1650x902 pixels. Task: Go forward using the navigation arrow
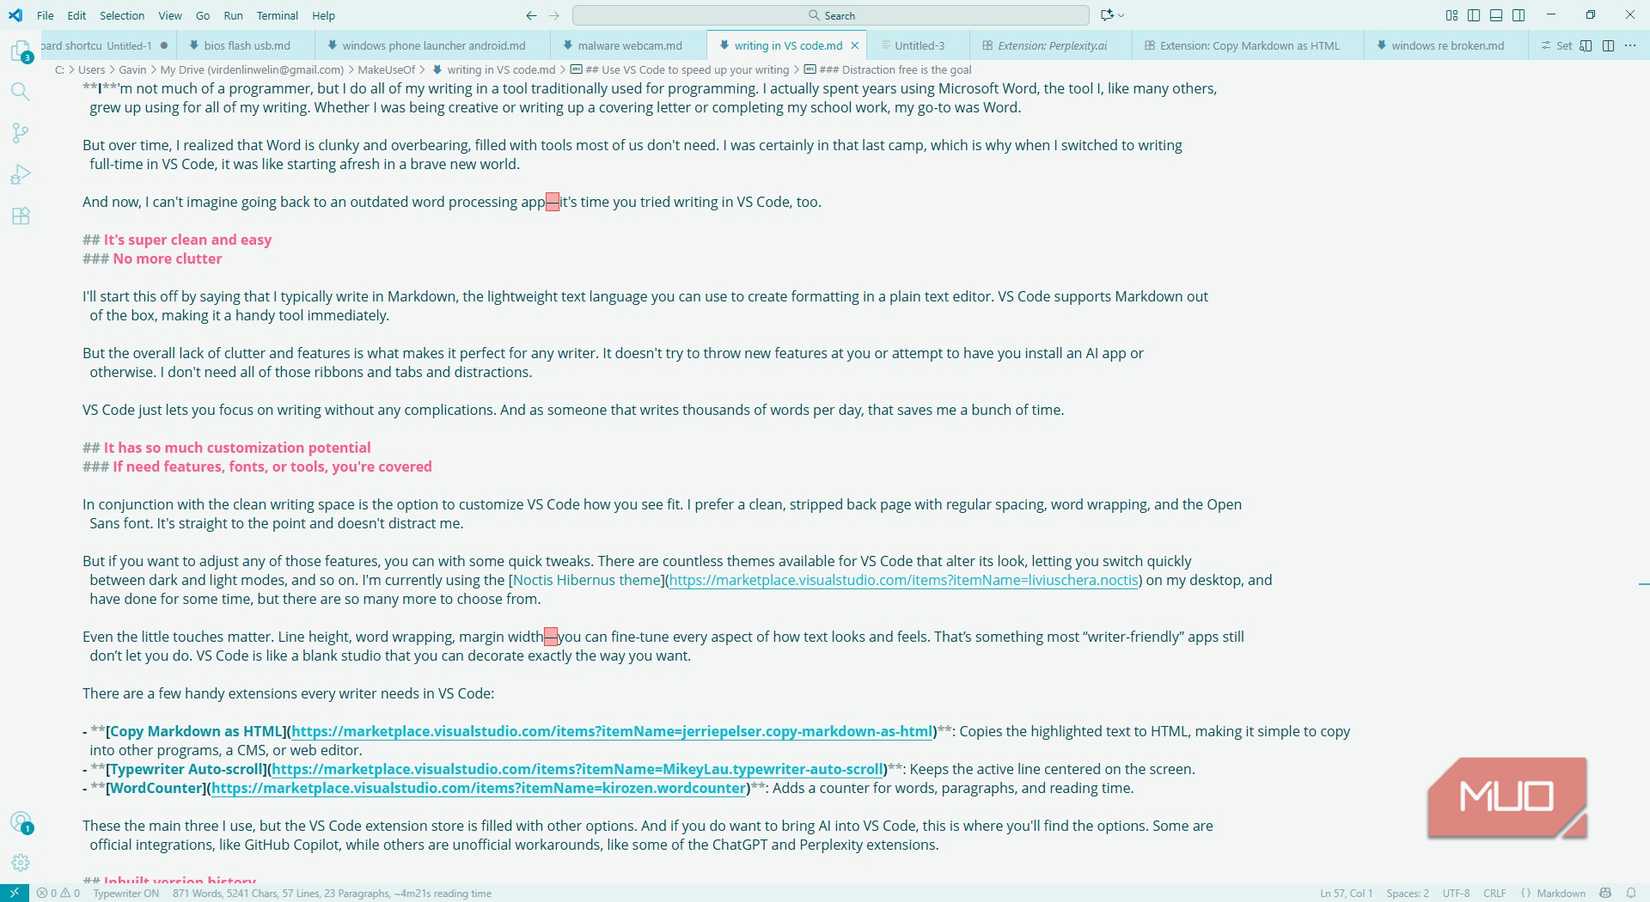[554, 15]
